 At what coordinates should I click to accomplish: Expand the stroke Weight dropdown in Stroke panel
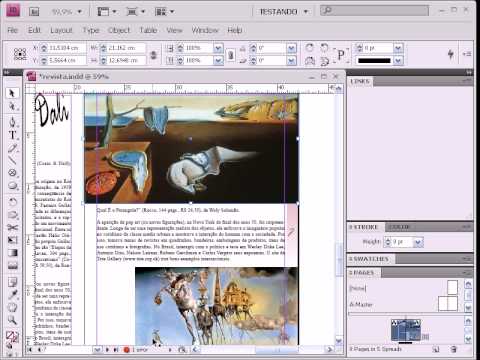tap(418, 242)
